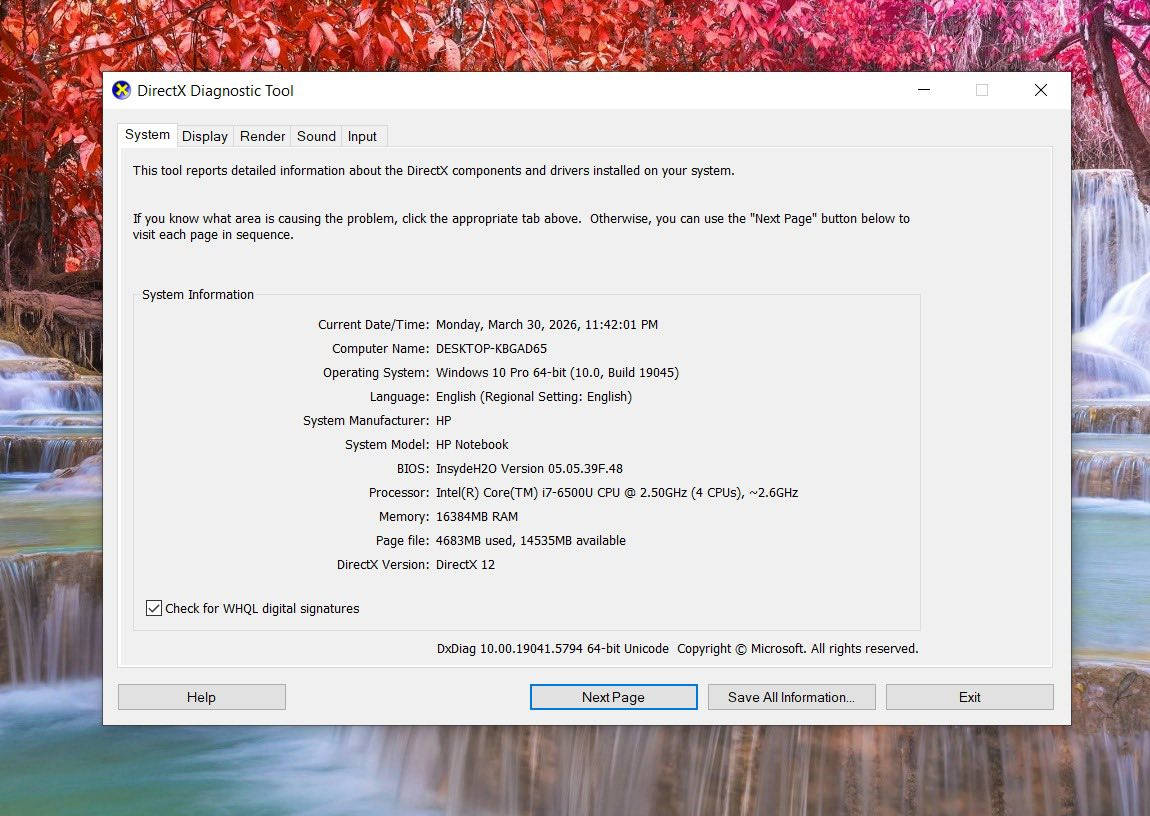Switch to the Input tab
This screenshot has width=1150, height=816.
tap(362, 136)
